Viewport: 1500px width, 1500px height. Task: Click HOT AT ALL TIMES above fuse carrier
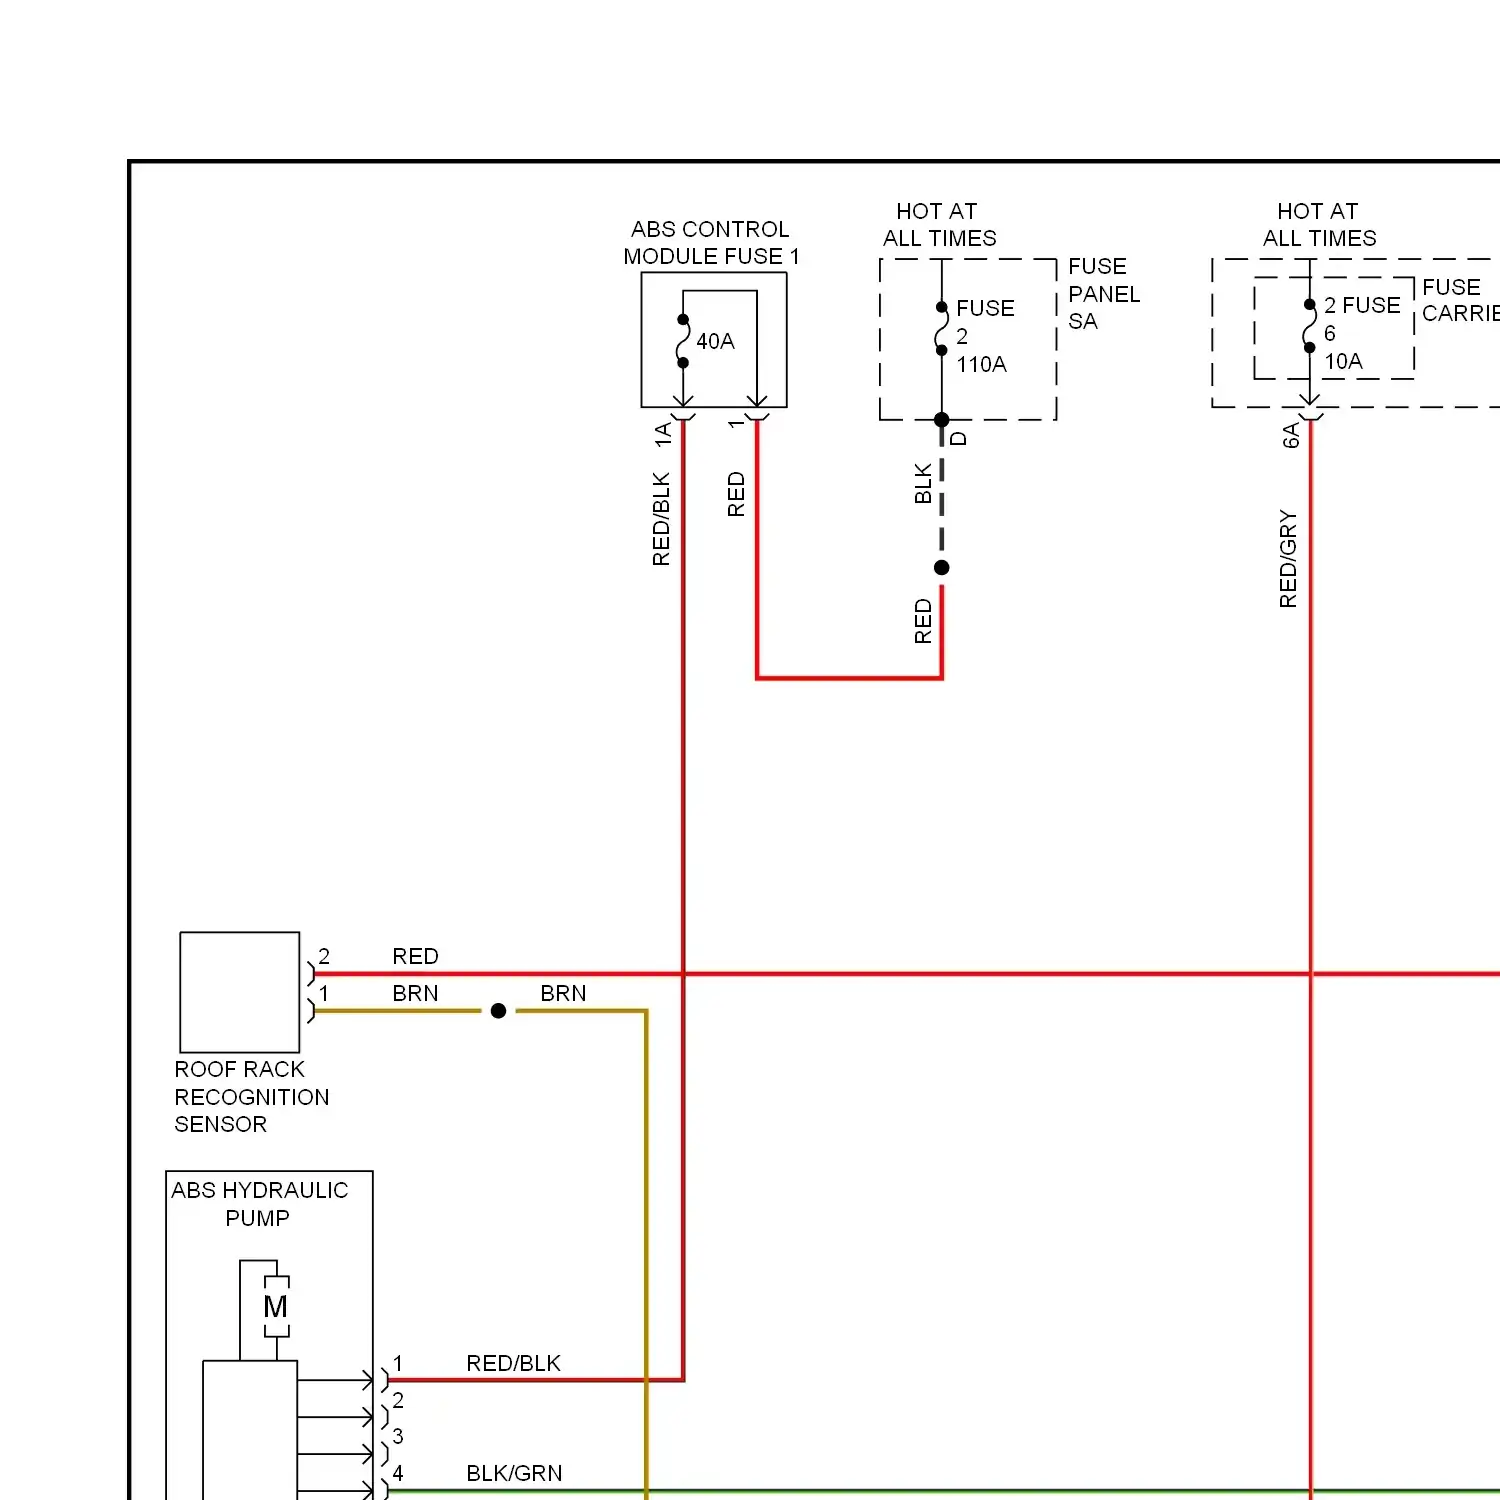coord(1319,225)
